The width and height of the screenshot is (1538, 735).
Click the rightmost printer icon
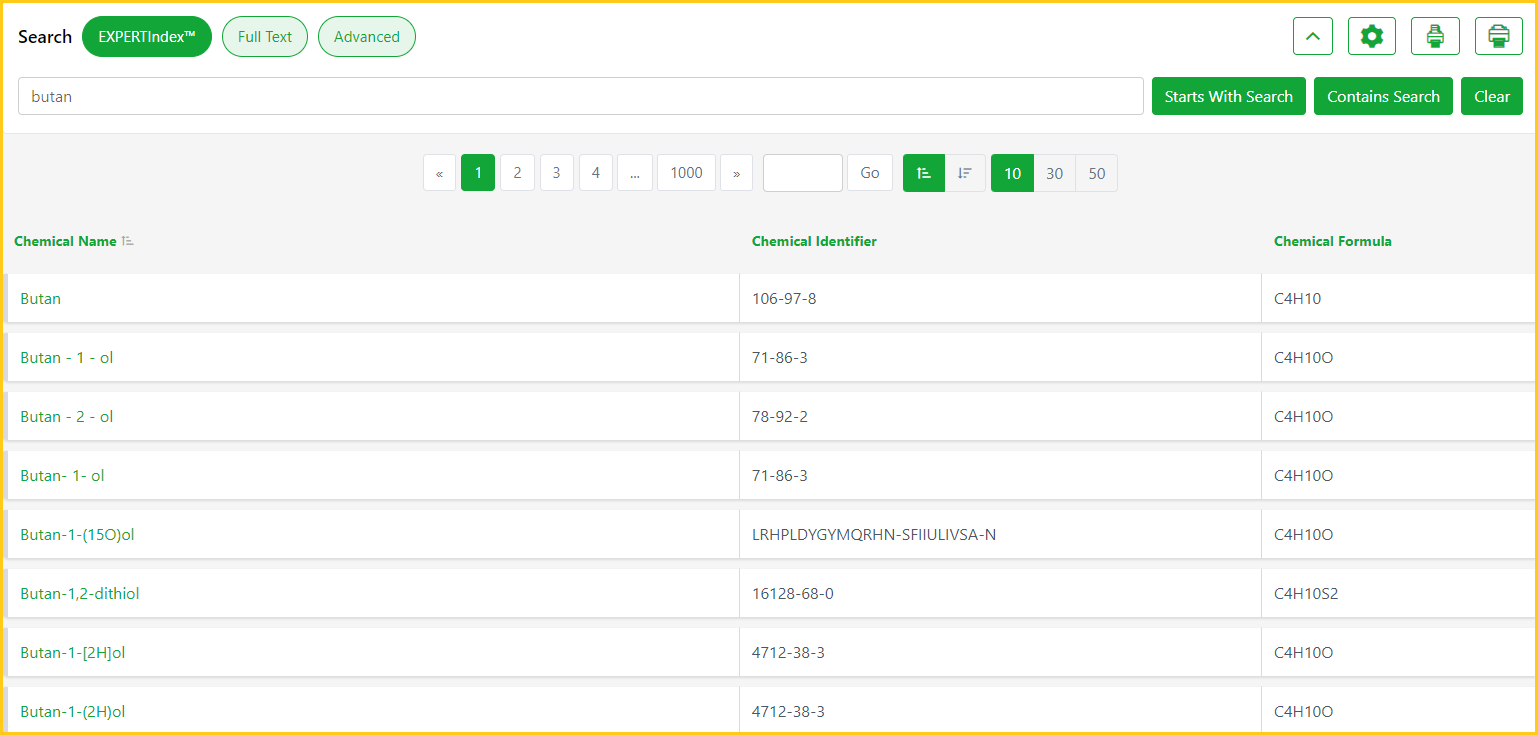point(1498,37)
